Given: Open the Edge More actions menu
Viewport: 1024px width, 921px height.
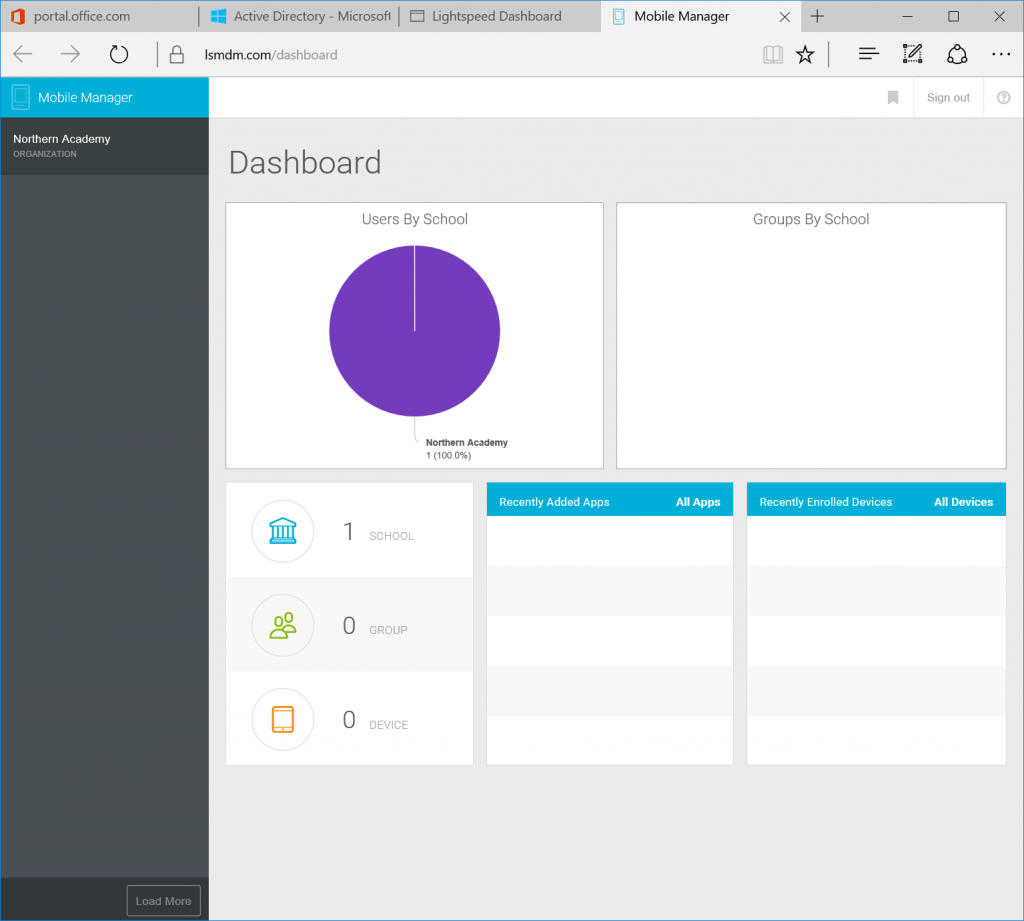Looking at the screenshot, I should pyautogui.click(x=1001, y=54).
